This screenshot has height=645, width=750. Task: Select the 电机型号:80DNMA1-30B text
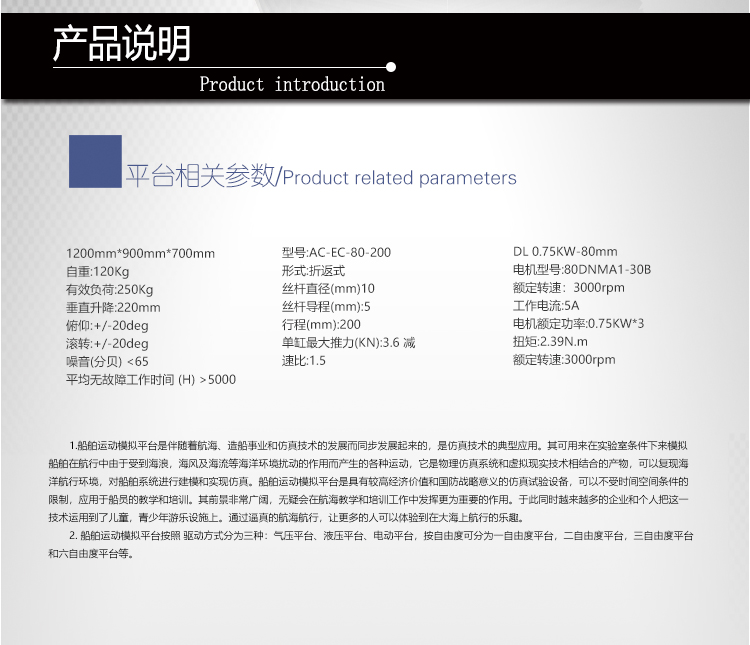point(582,270)
